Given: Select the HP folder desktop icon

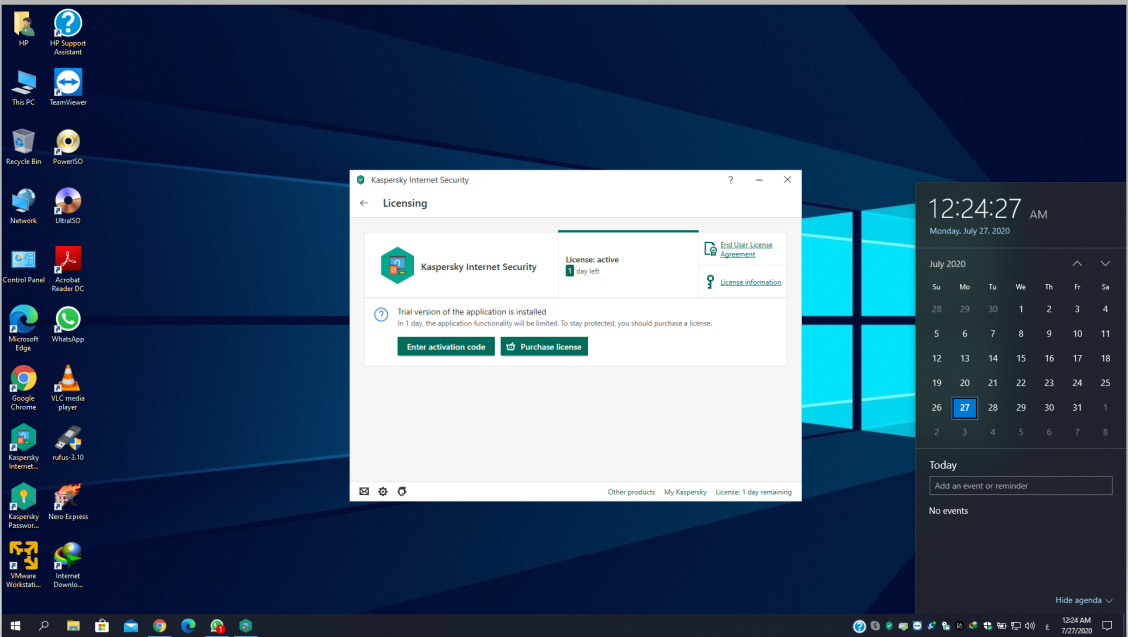Looking at the screenshot, I should [24, 28].
